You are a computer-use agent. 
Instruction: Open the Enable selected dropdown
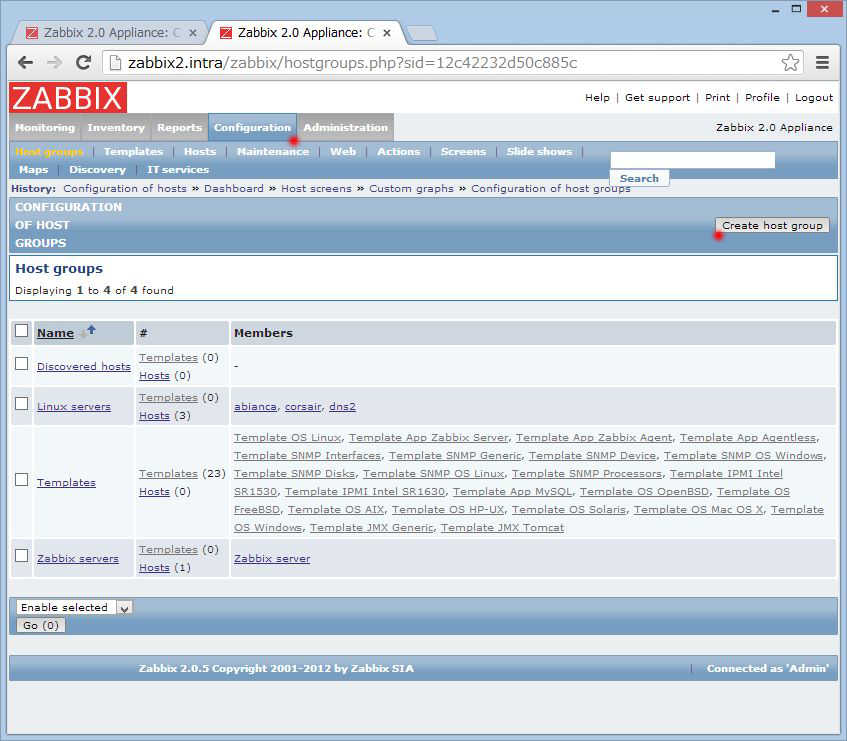coord(75,608)
